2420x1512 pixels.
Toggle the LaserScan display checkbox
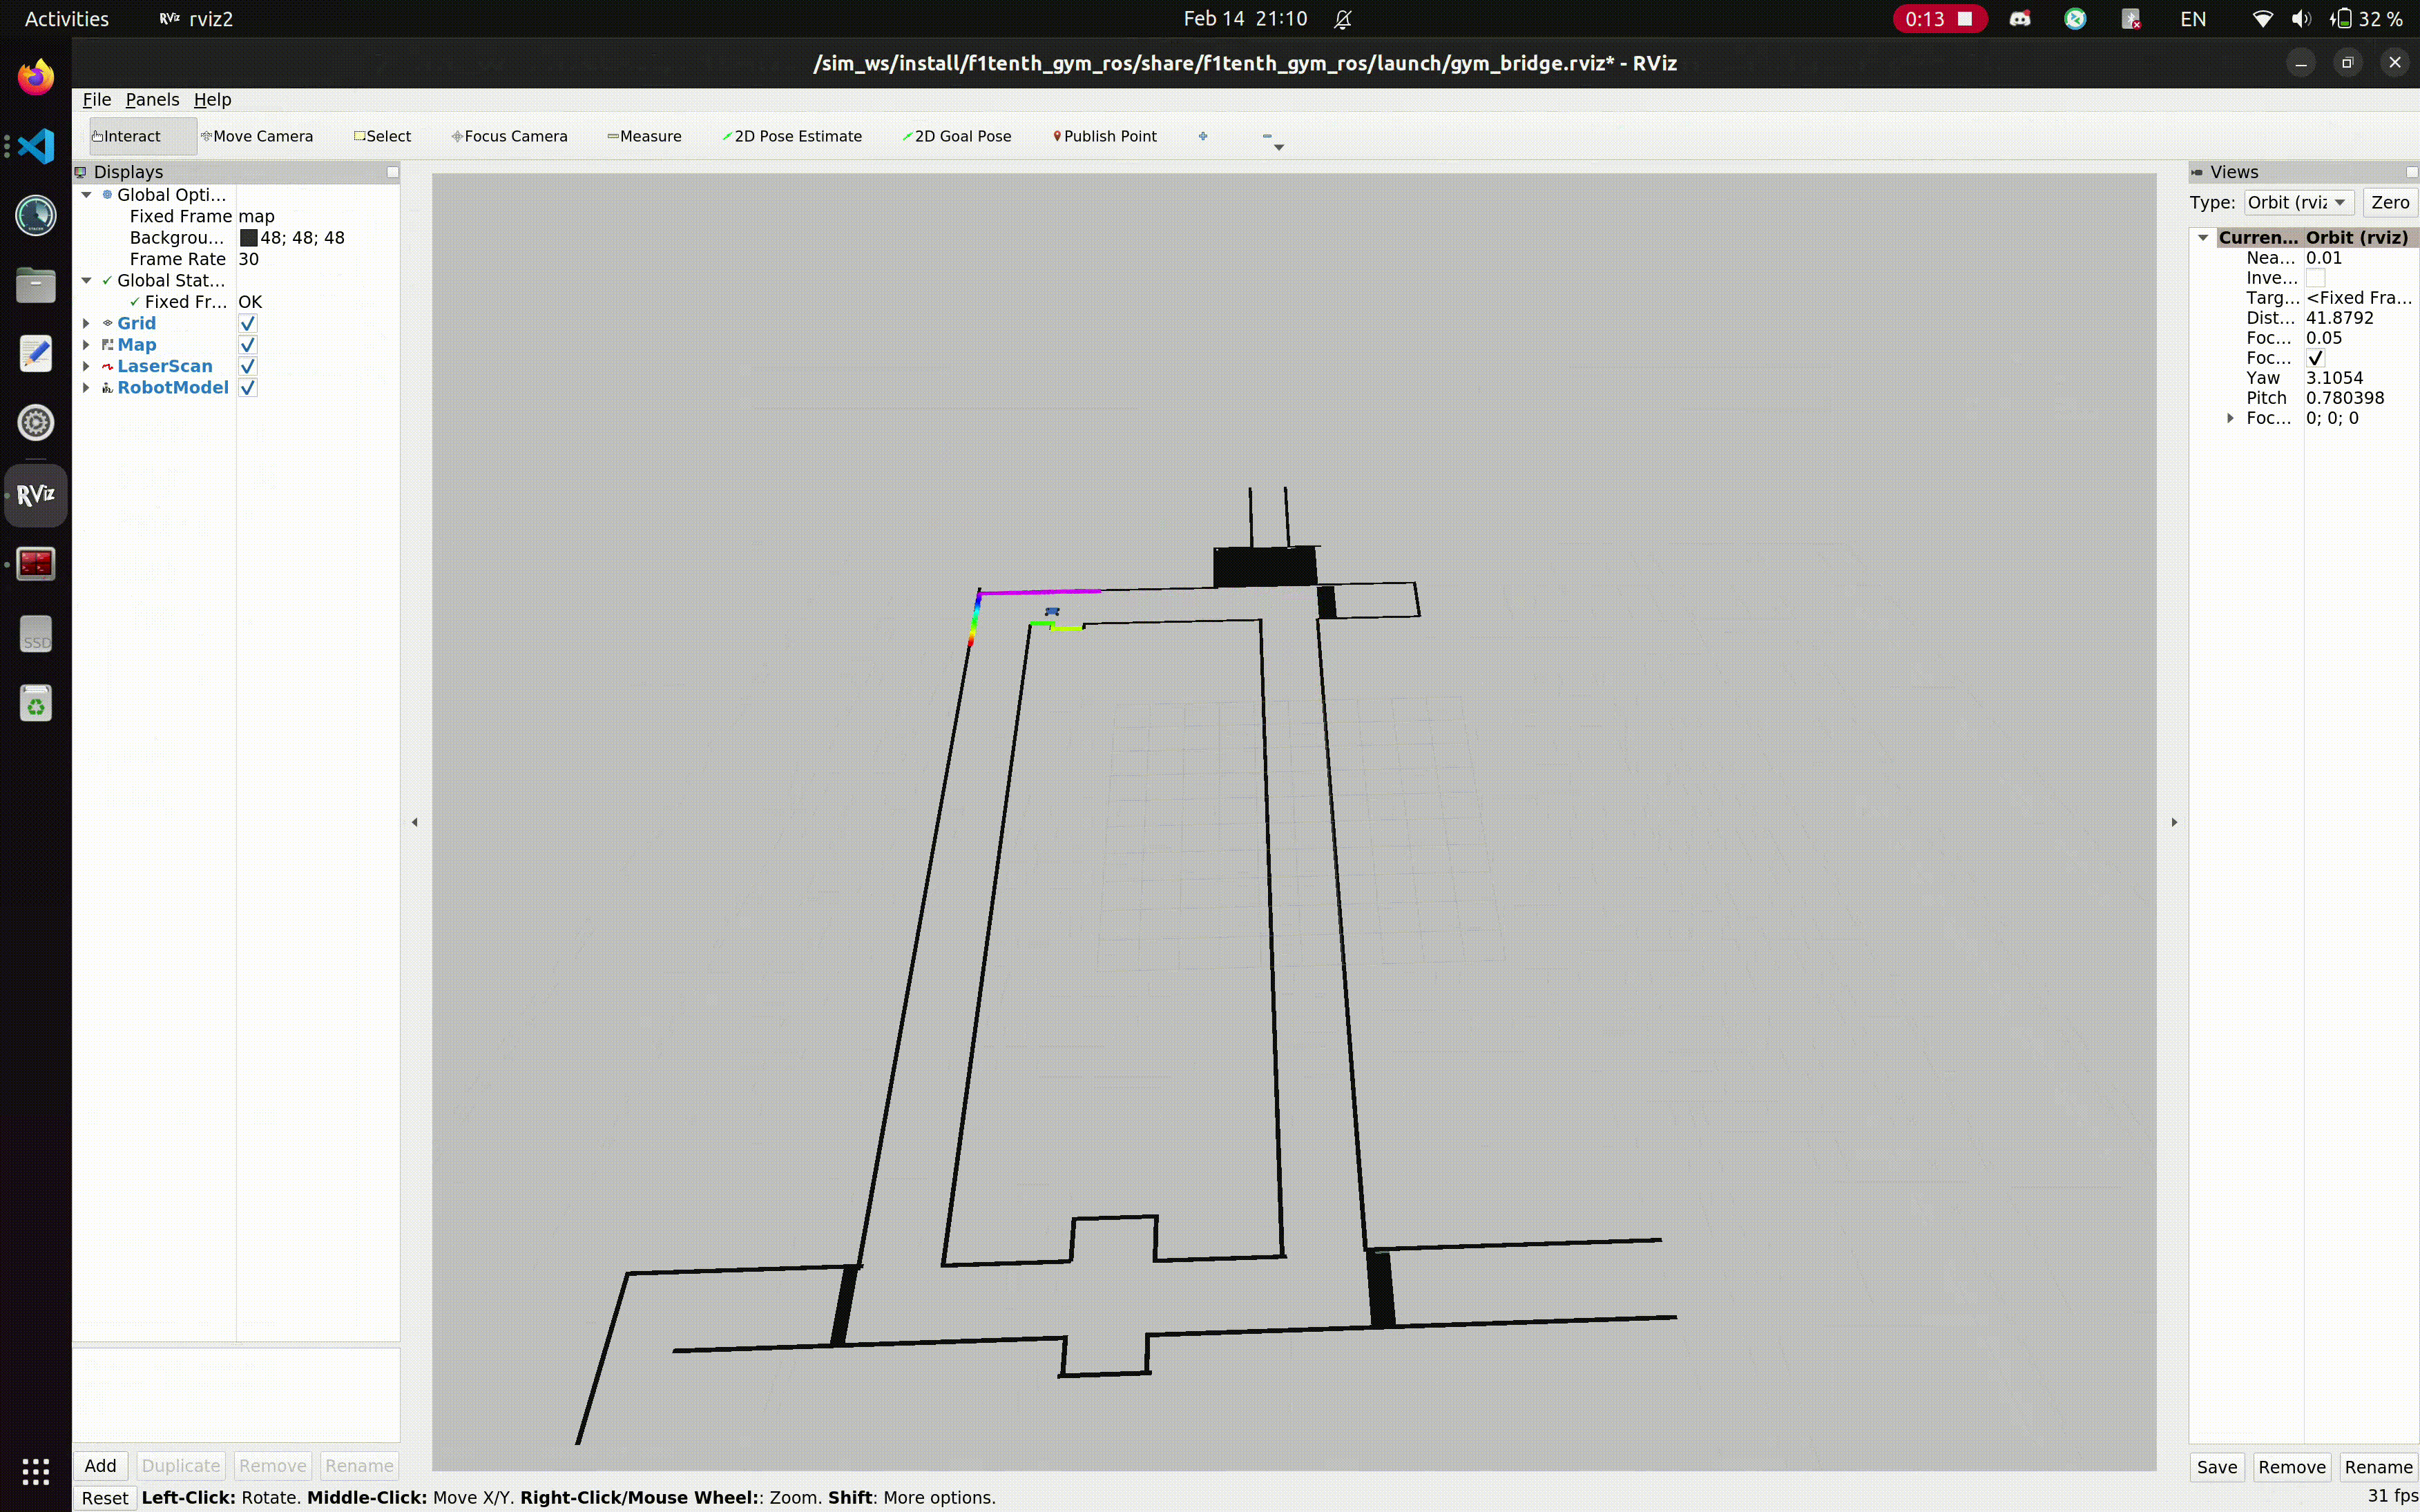(248, 366)
